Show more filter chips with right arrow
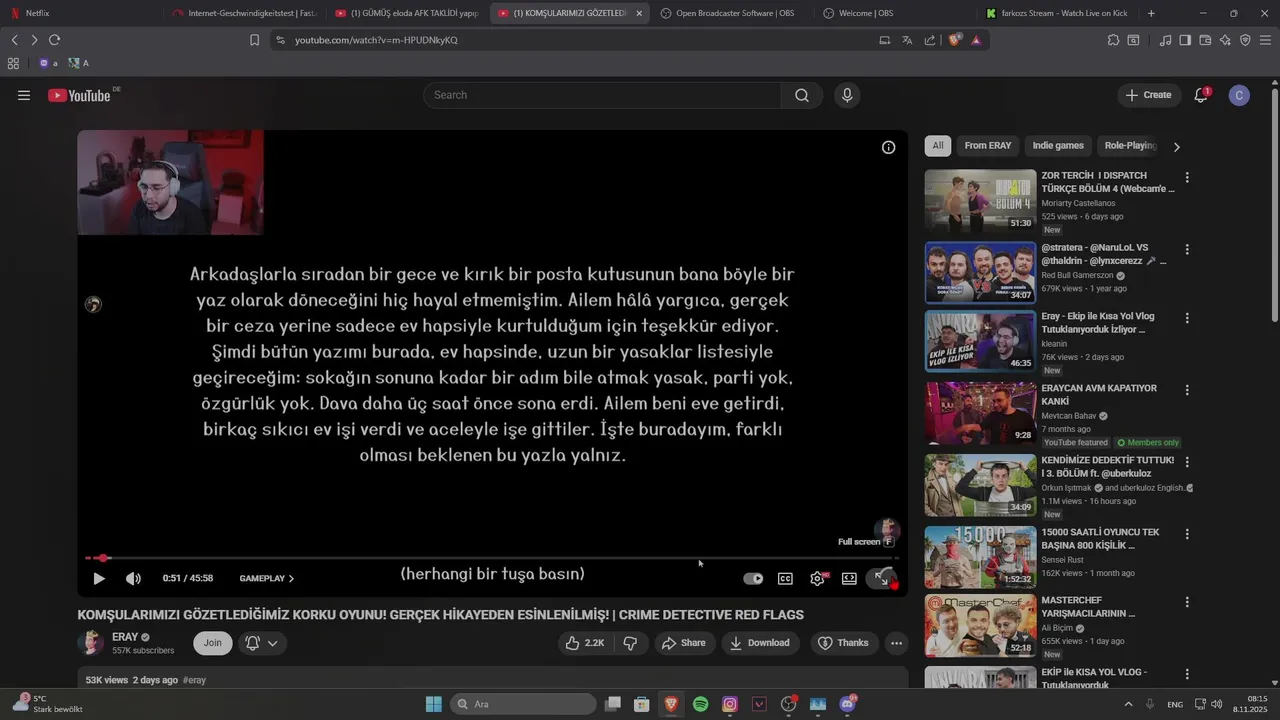The height and width of the screenshot is (720, 1280). (1176, 147)
